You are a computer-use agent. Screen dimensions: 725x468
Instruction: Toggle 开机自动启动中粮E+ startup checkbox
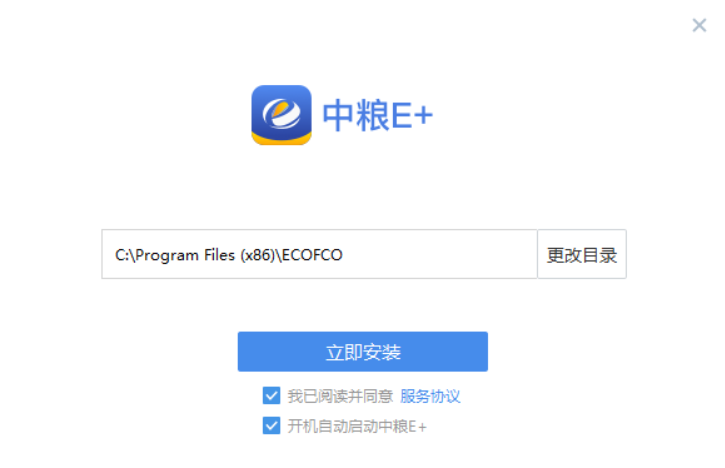(x=271, y=426)
